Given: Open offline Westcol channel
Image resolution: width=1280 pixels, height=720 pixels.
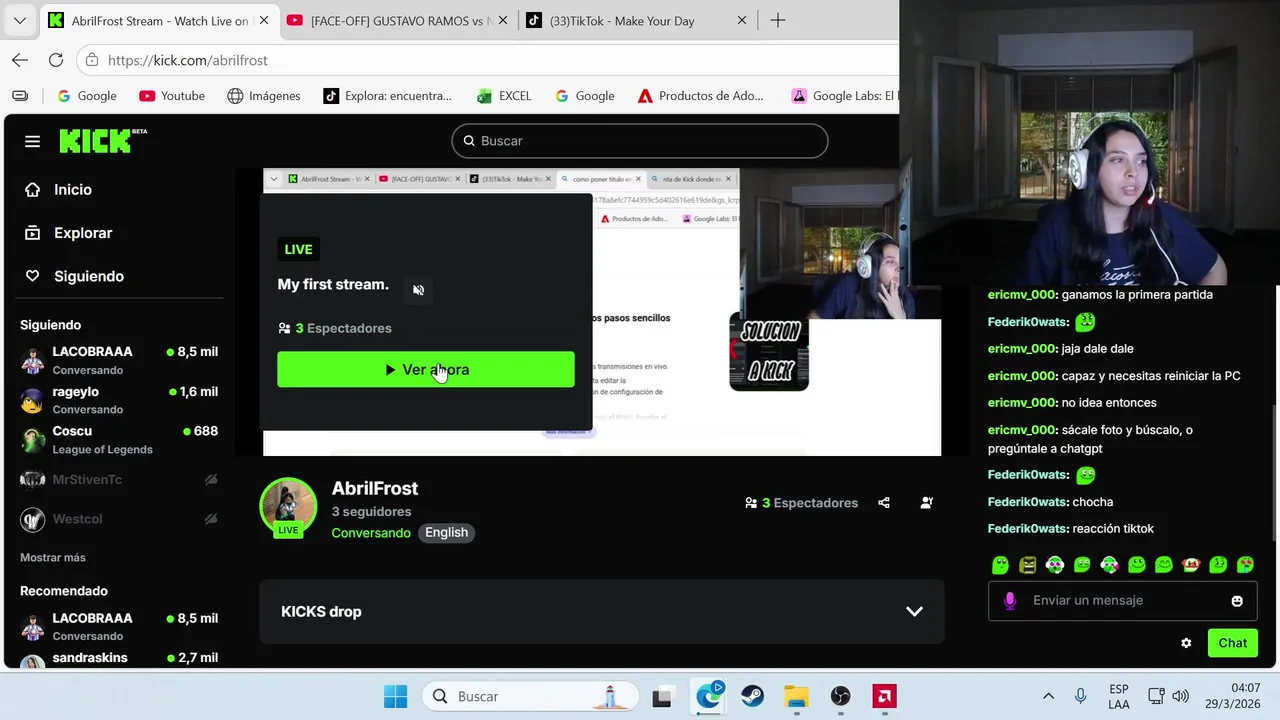Looking at the screenshot, I should coord(119,519).
